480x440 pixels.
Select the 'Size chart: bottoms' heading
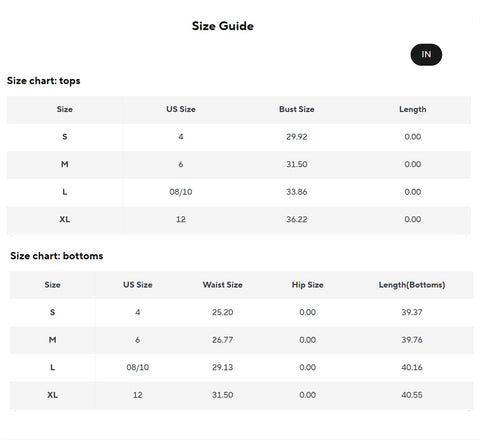click(57, 256)
